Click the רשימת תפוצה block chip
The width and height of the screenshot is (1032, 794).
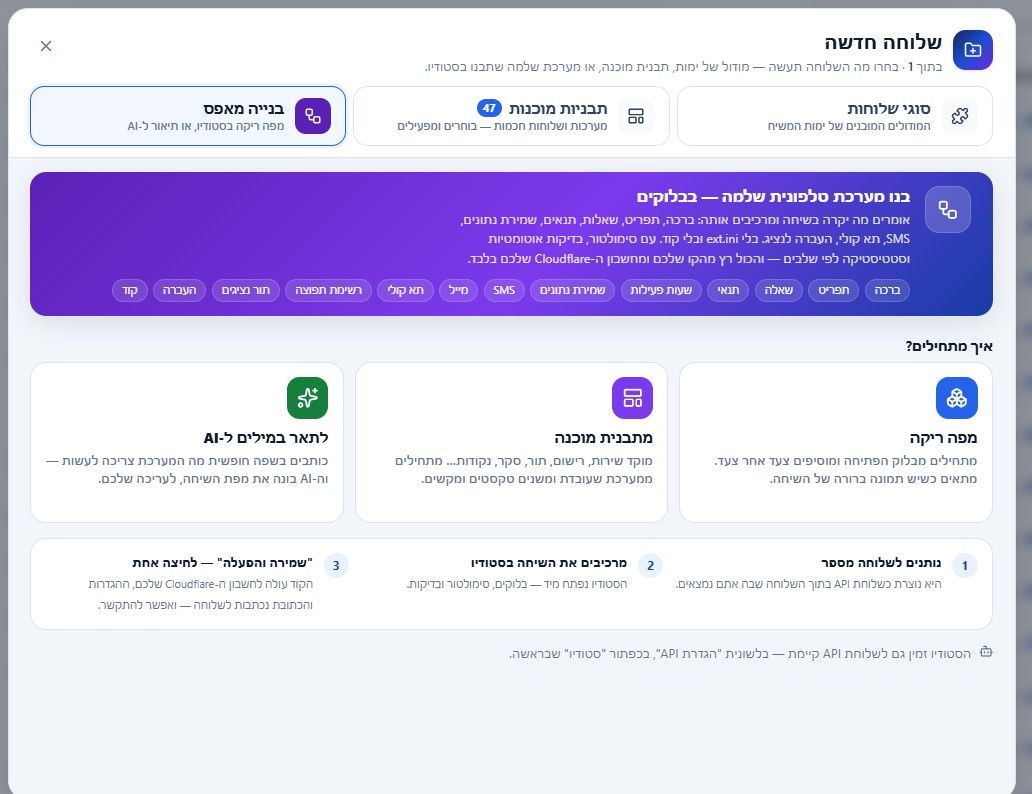tap(328, 290)
